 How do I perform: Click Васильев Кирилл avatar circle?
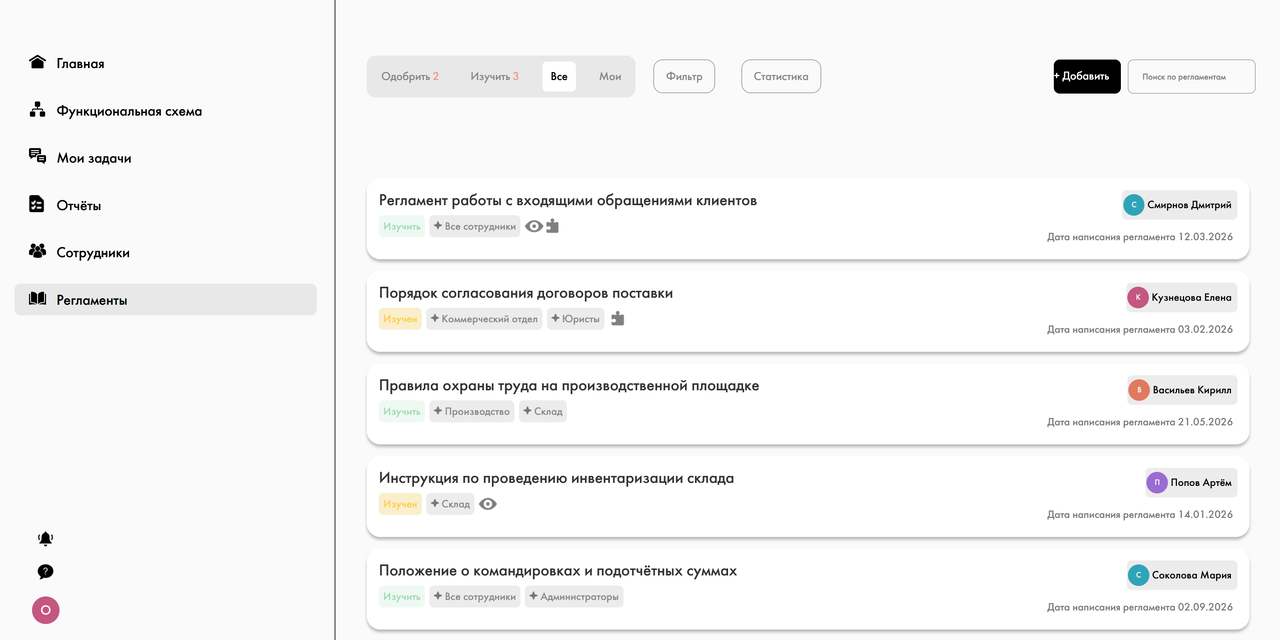click(1139, 390)
